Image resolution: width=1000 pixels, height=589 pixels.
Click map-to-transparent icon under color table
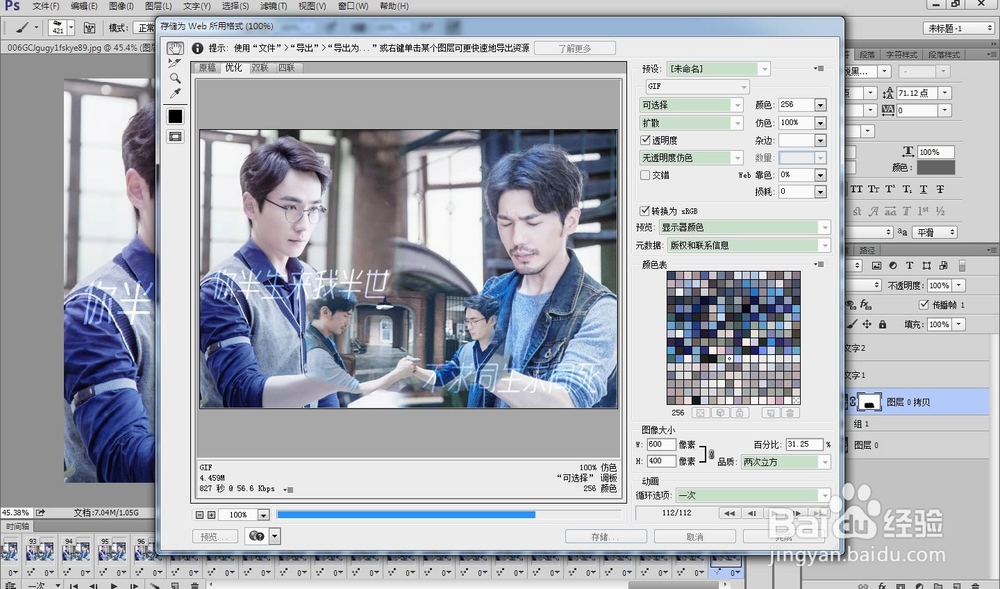(700, 413)
